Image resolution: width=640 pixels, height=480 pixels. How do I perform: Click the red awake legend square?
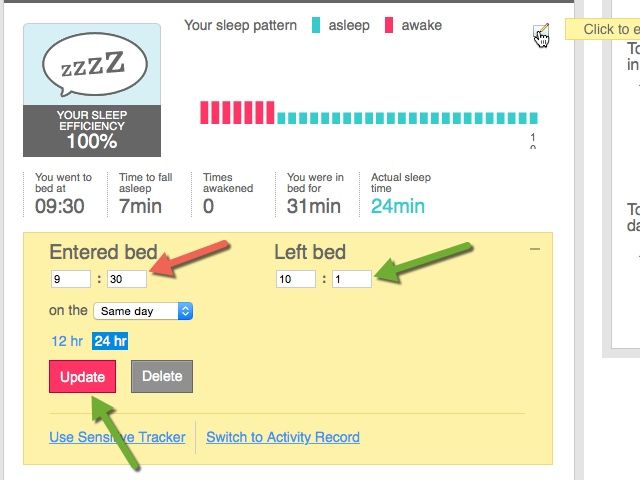[x=389, y=25]
